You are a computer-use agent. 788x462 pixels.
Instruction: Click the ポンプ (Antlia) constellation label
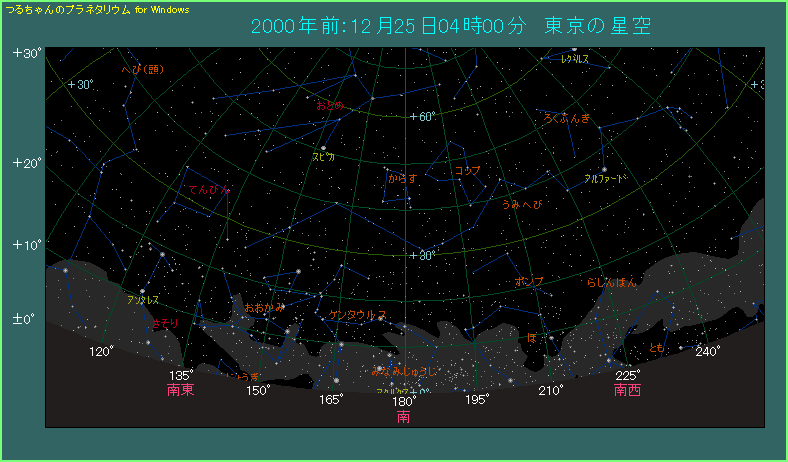529,282
